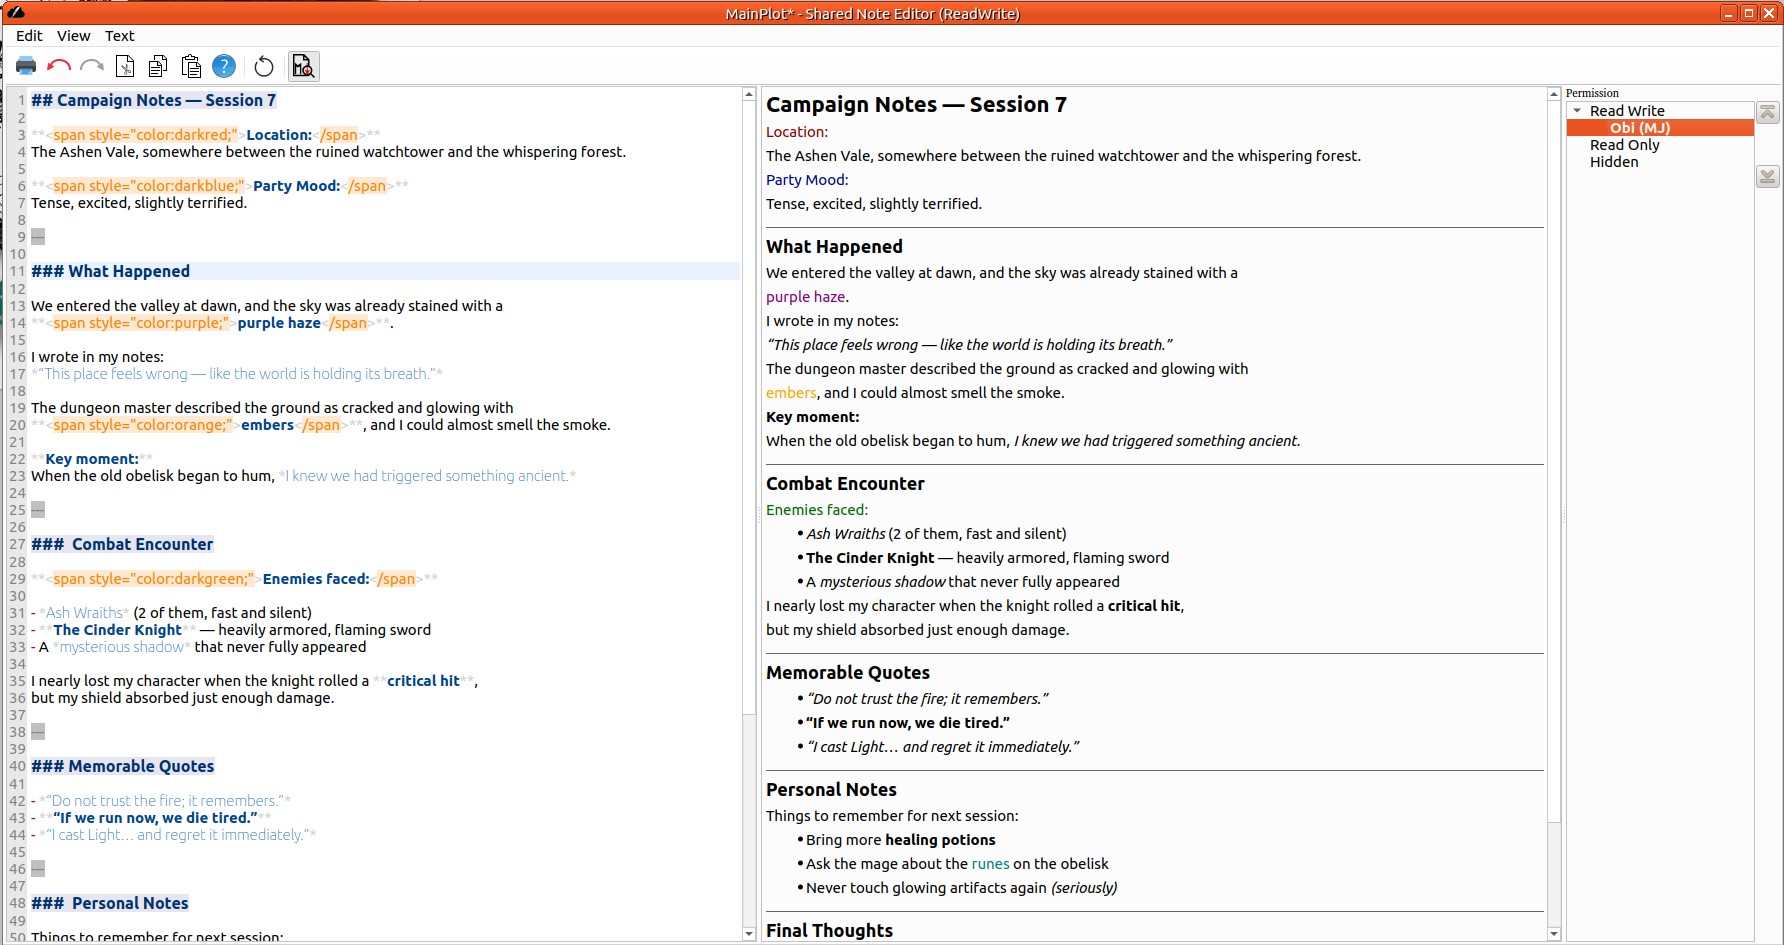Click the Copy documents icon
This screenshot has height=945, width=1784.
(158, 67)
